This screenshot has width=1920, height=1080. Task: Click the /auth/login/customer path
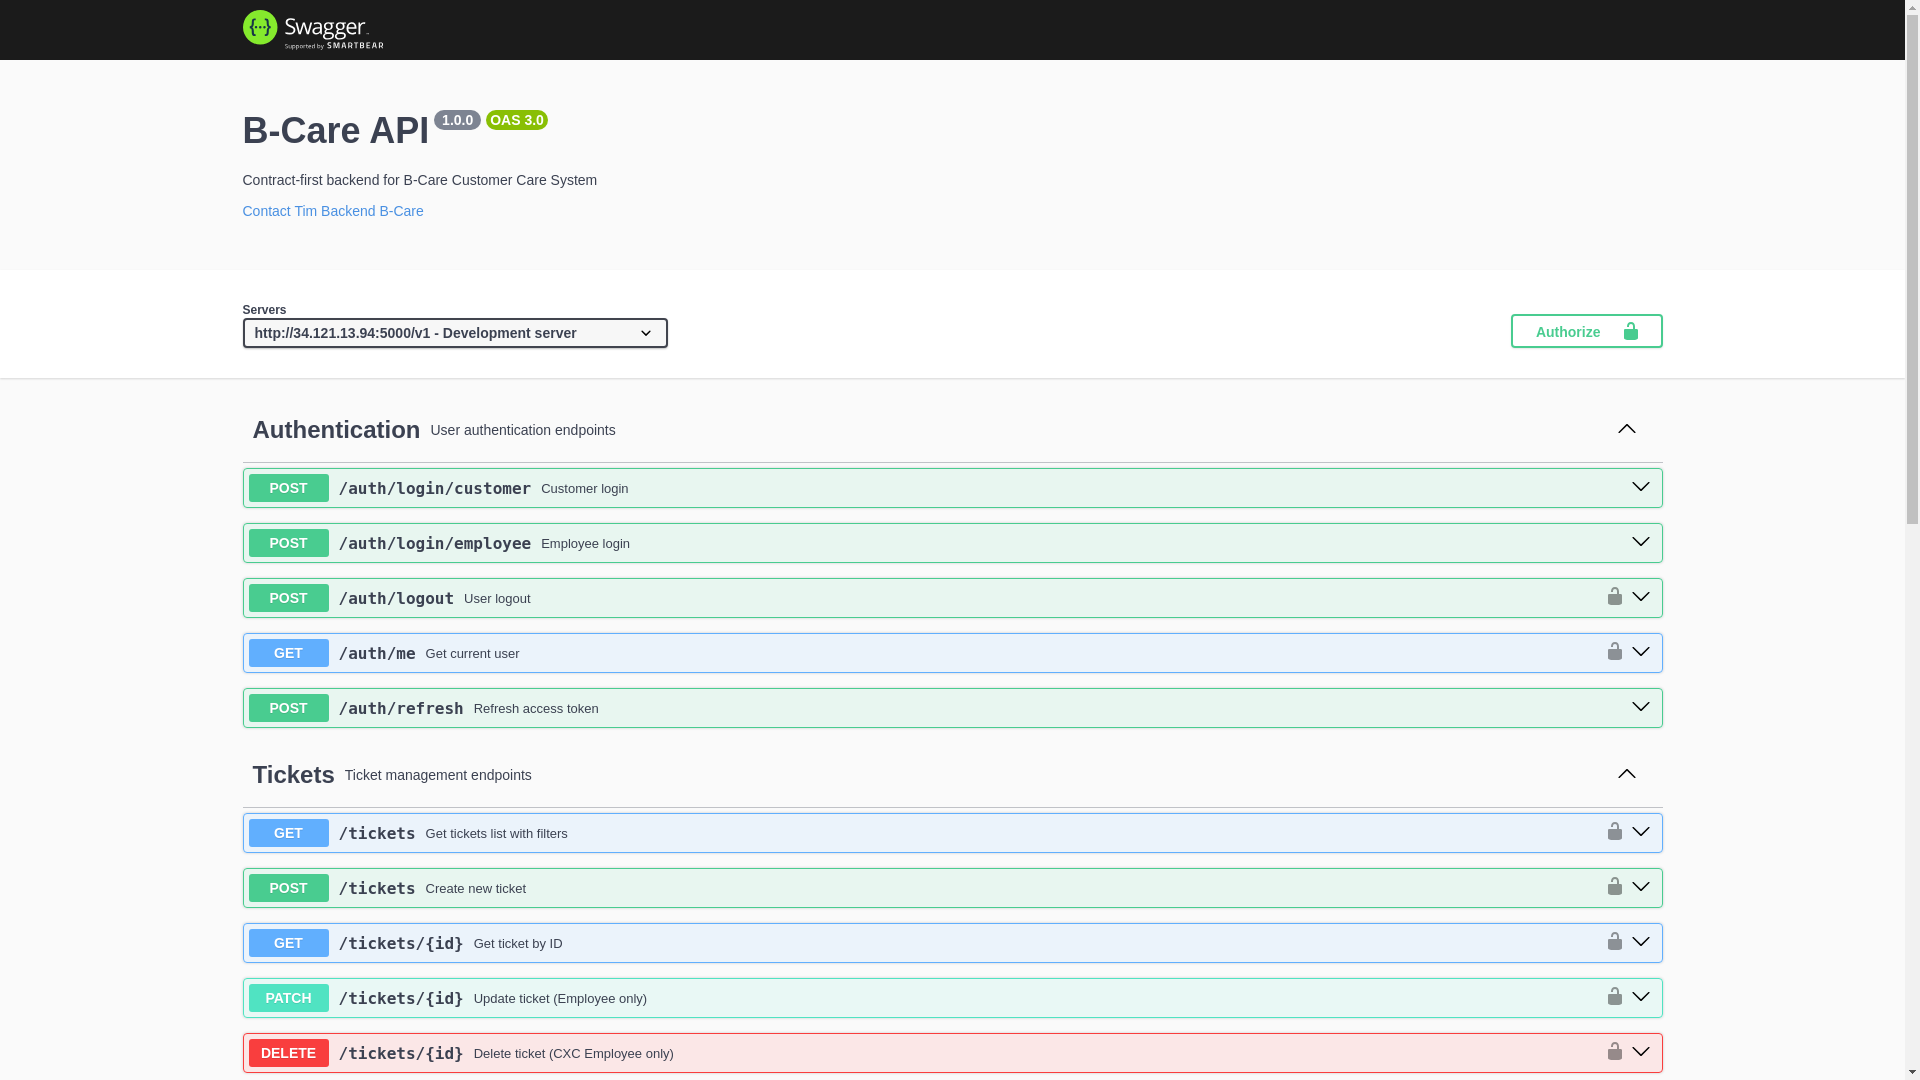pos(435,489)
